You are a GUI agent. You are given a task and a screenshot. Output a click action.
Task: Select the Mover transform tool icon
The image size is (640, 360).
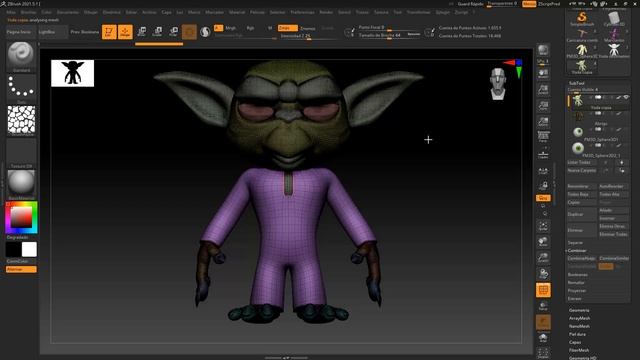point(142,31)
